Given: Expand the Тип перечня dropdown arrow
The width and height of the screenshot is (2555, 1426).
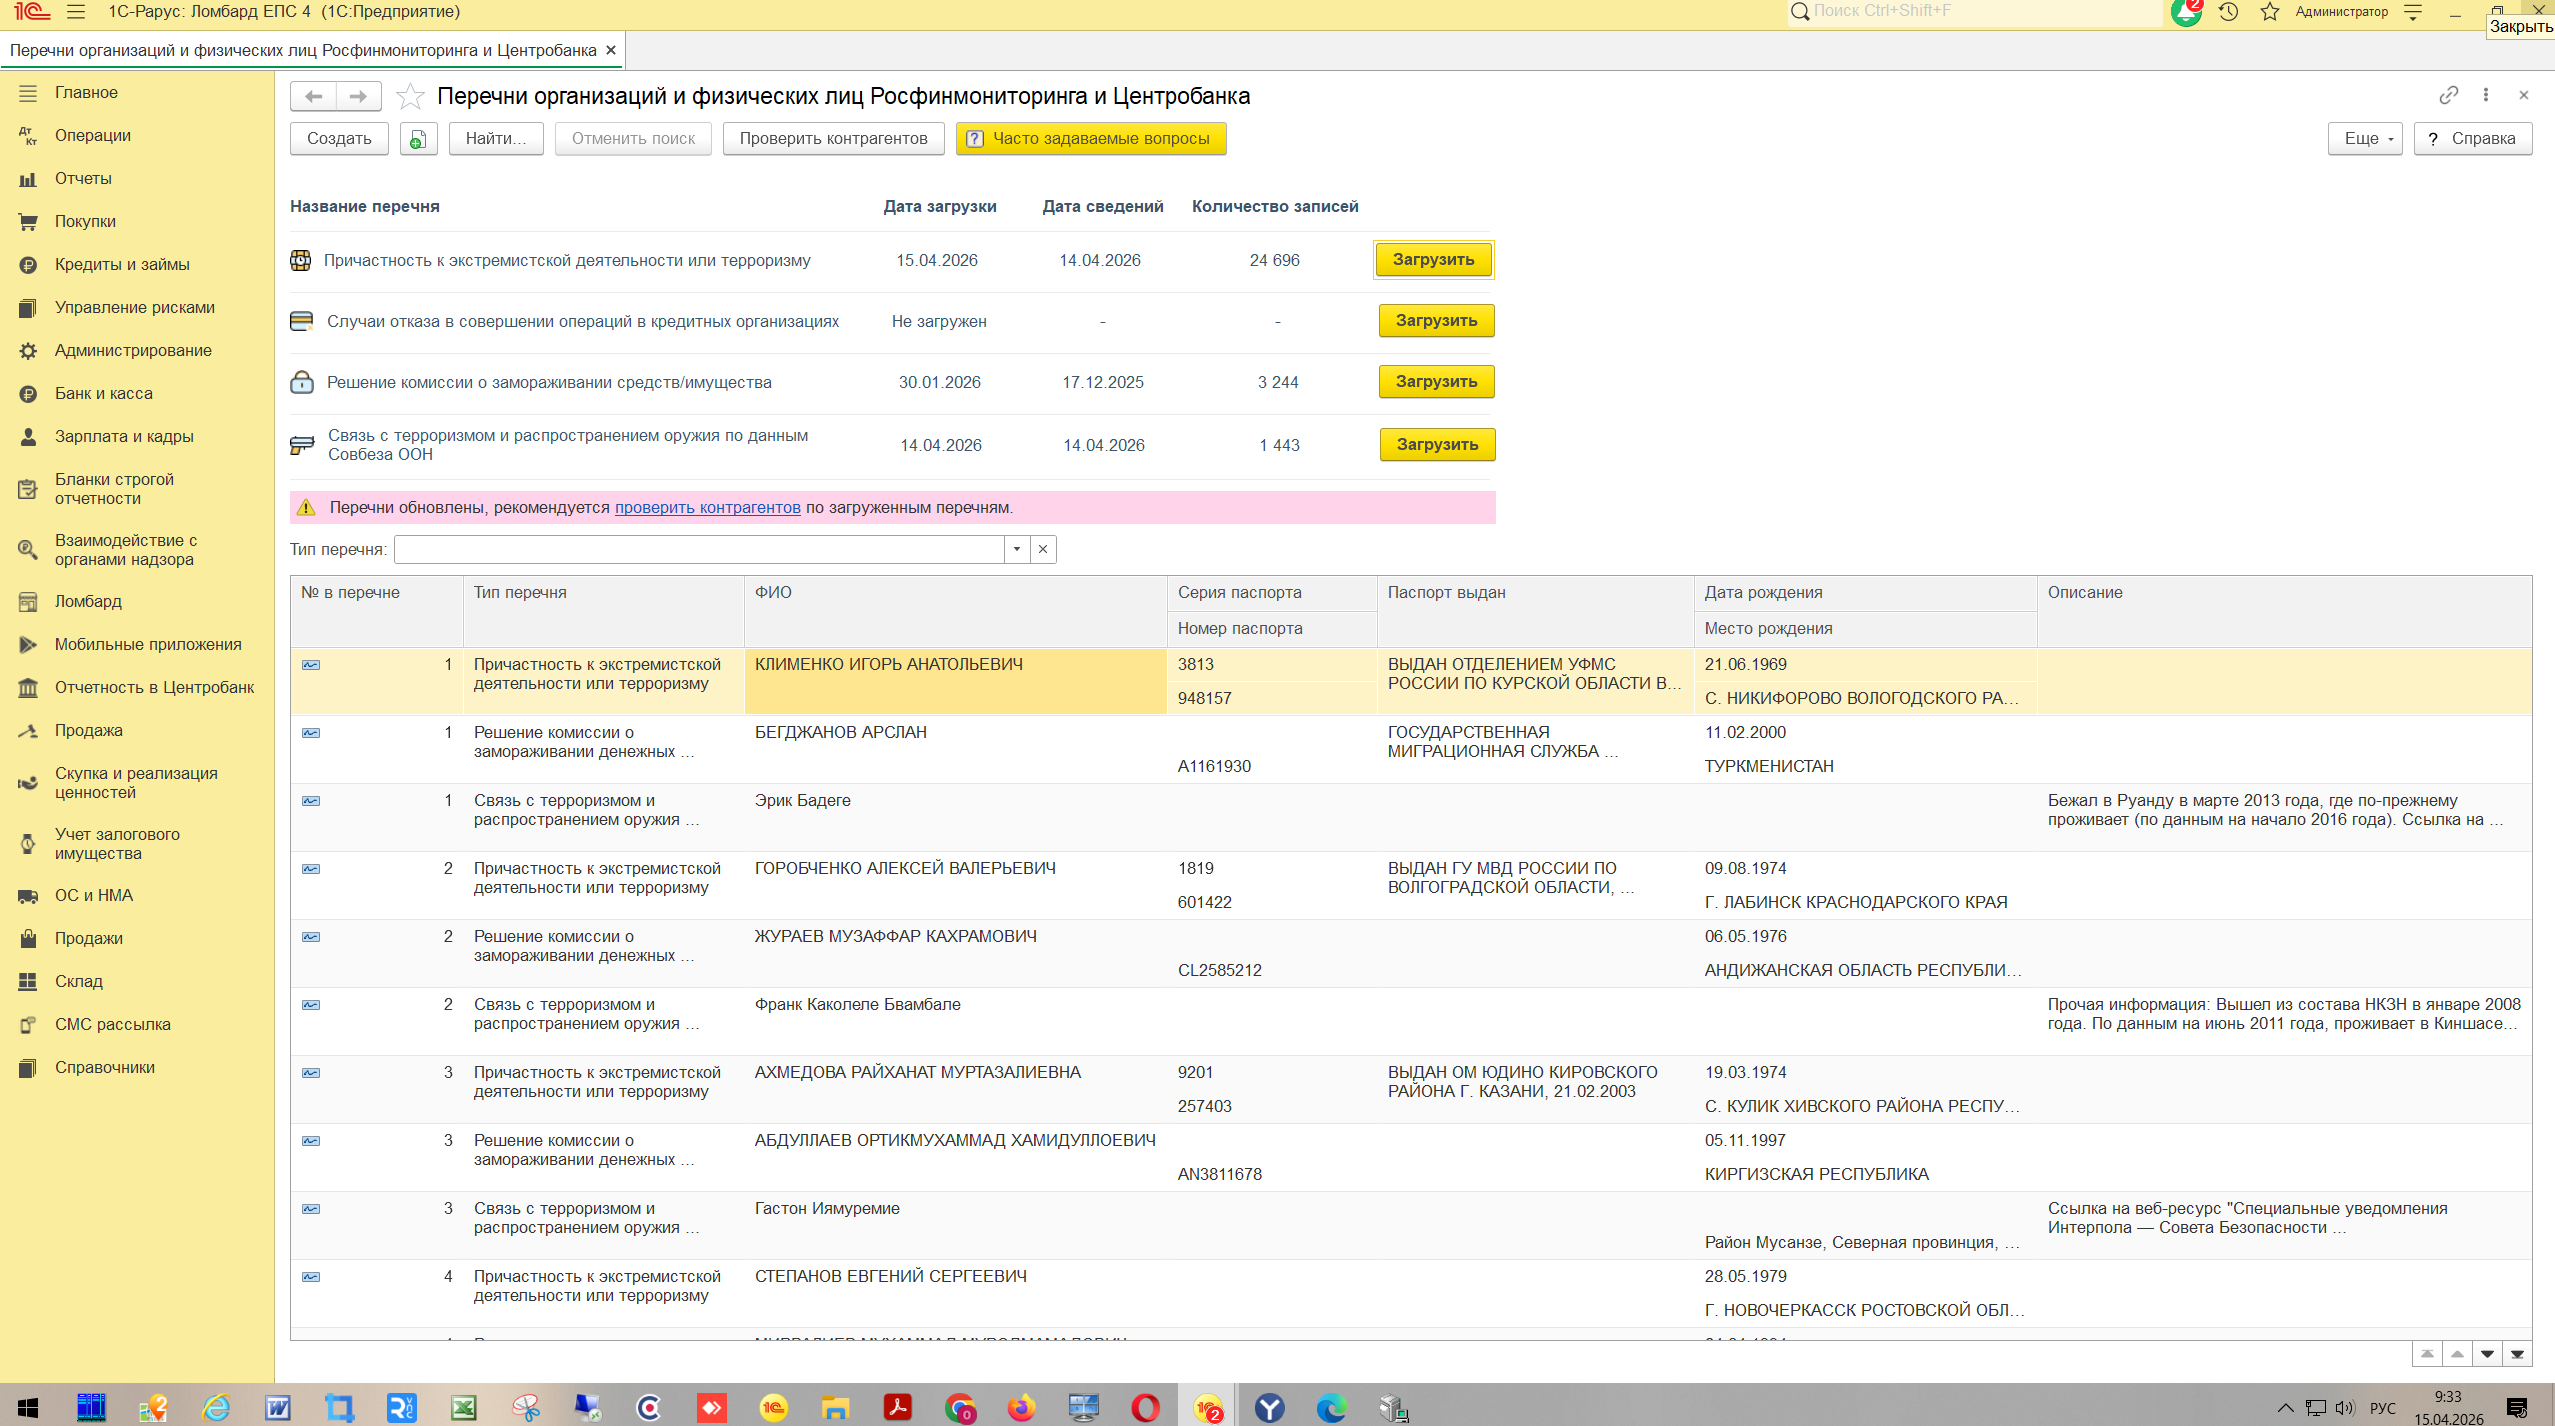Looking at the screenshot, I should 1017,549.
